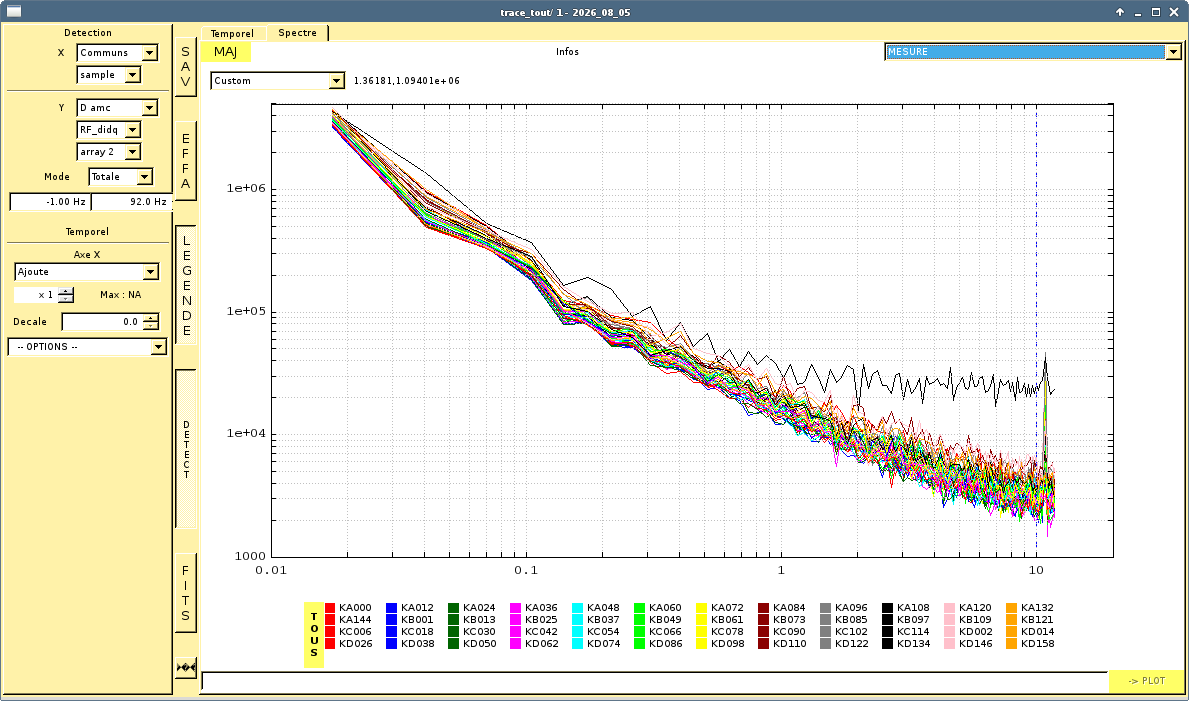This screenshot has width=1189, height=701.
Task: Click the vertical SAV button
Action: (186, 67)
